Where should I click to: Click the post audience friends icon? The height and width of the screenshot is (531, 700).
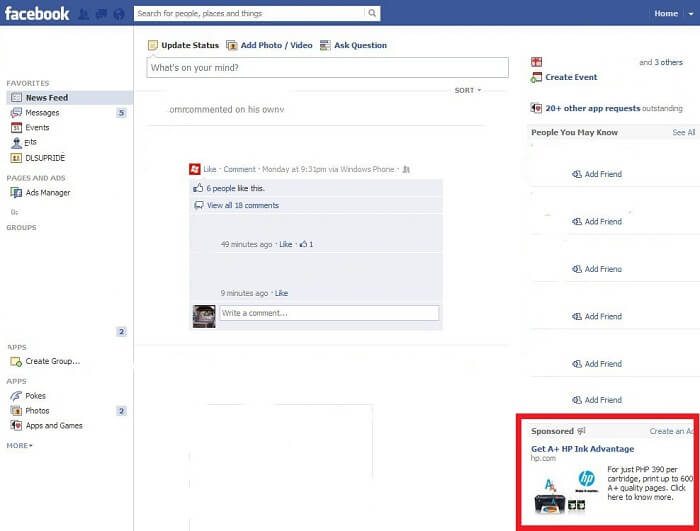[x=406, y=169]
